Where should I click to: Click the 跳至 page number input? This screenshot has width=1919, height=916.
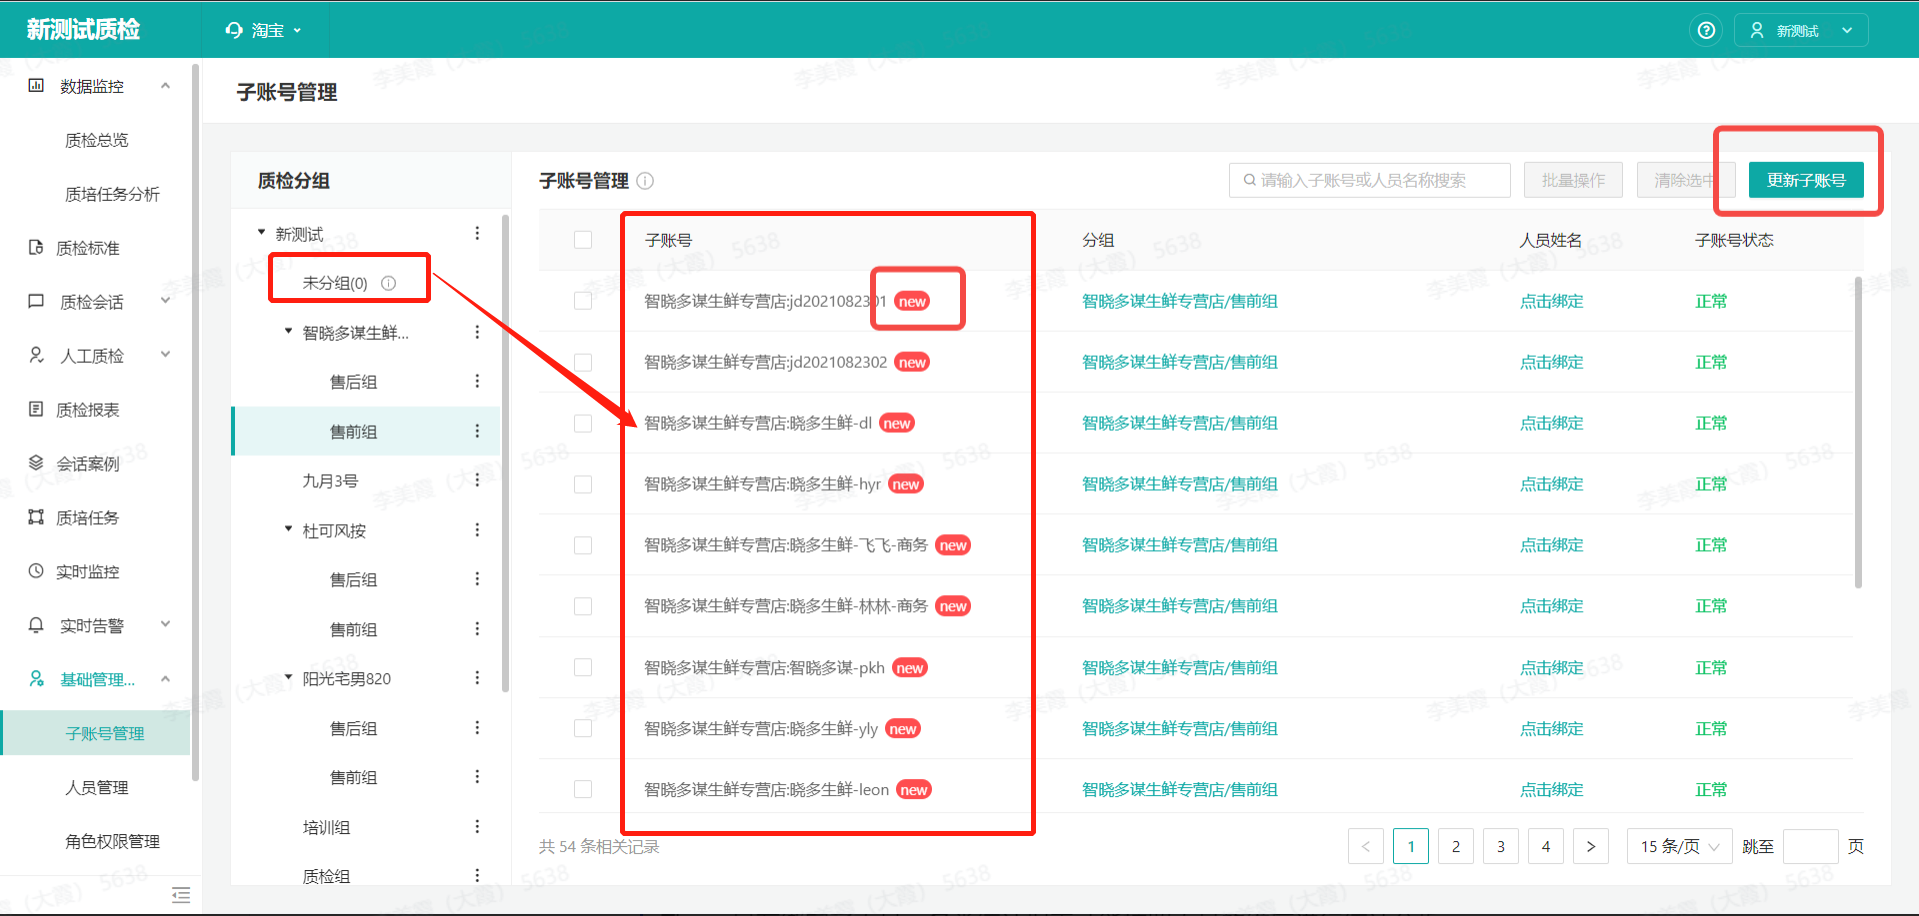click(1811, 847)
